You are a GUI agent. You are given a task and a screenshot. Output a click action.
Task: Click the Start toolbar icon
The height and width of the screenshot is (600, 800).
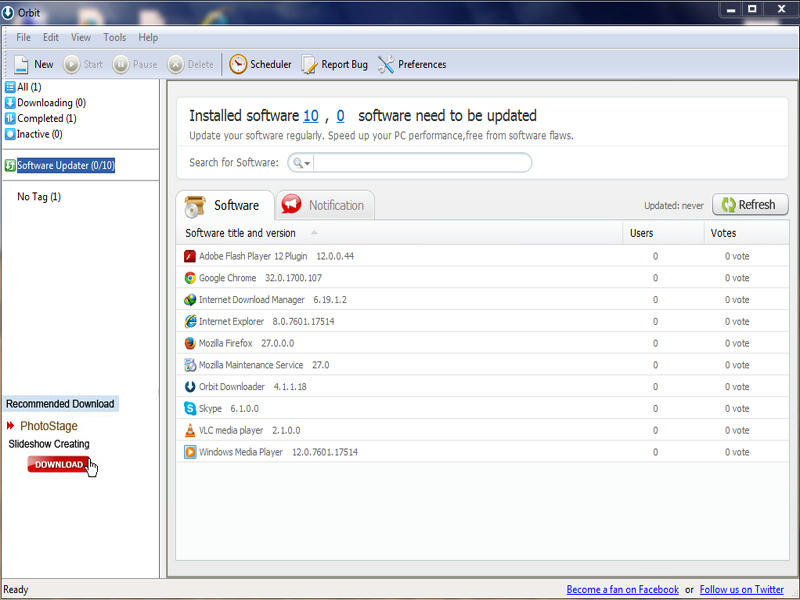click(x=71, y=65)
